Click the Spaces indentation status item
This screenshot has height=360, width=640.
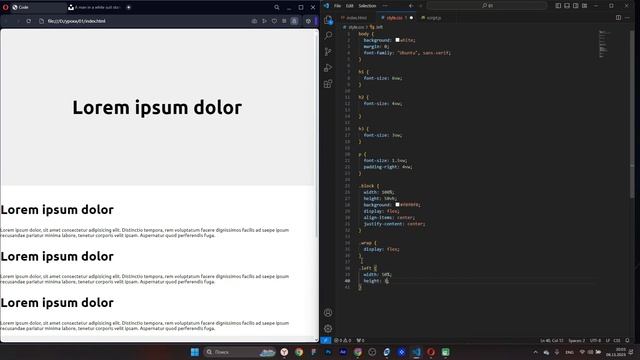coord(577,340)
